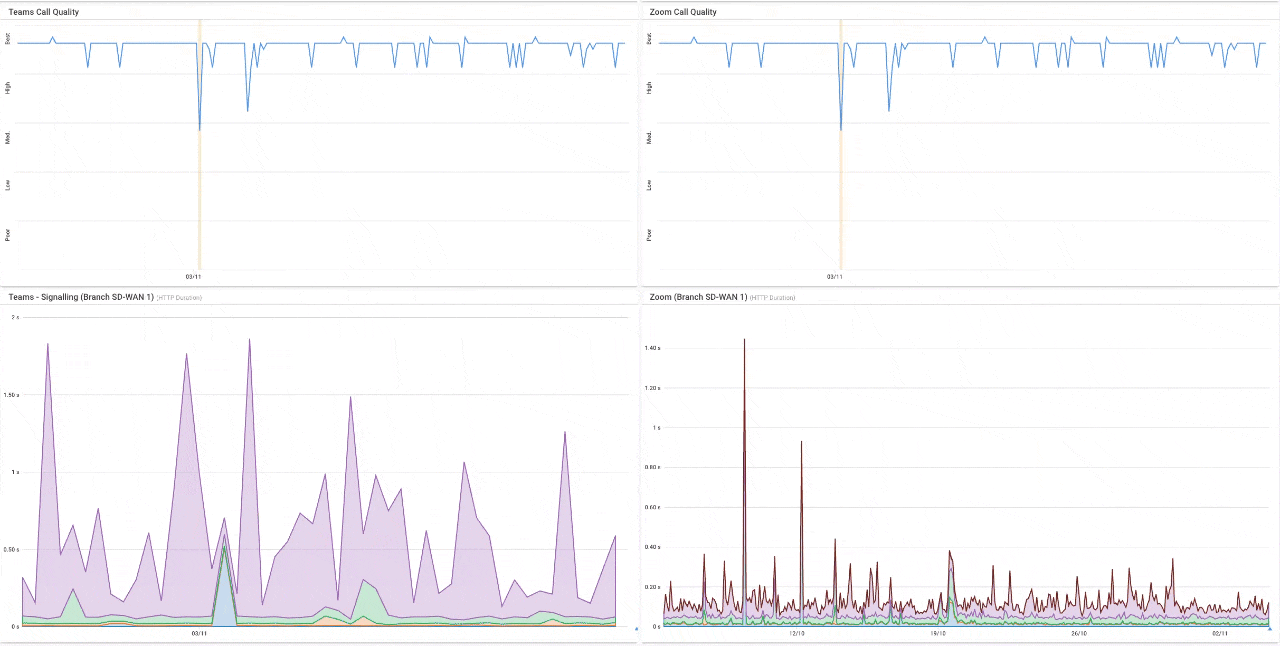Open the Zoom Call Quality panel menu
The height and width of the screenshot is (646, 1280).
coord(1266,11)
